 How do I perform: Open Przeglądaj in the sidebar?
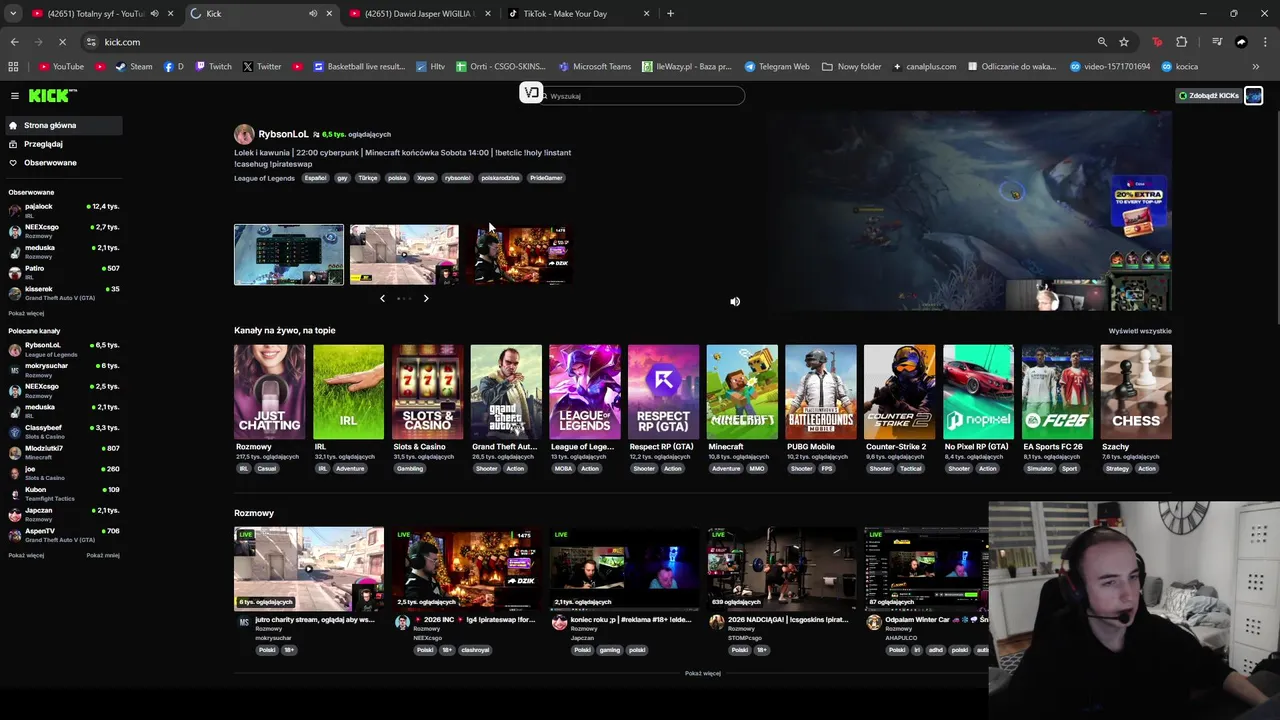[62, 144]
